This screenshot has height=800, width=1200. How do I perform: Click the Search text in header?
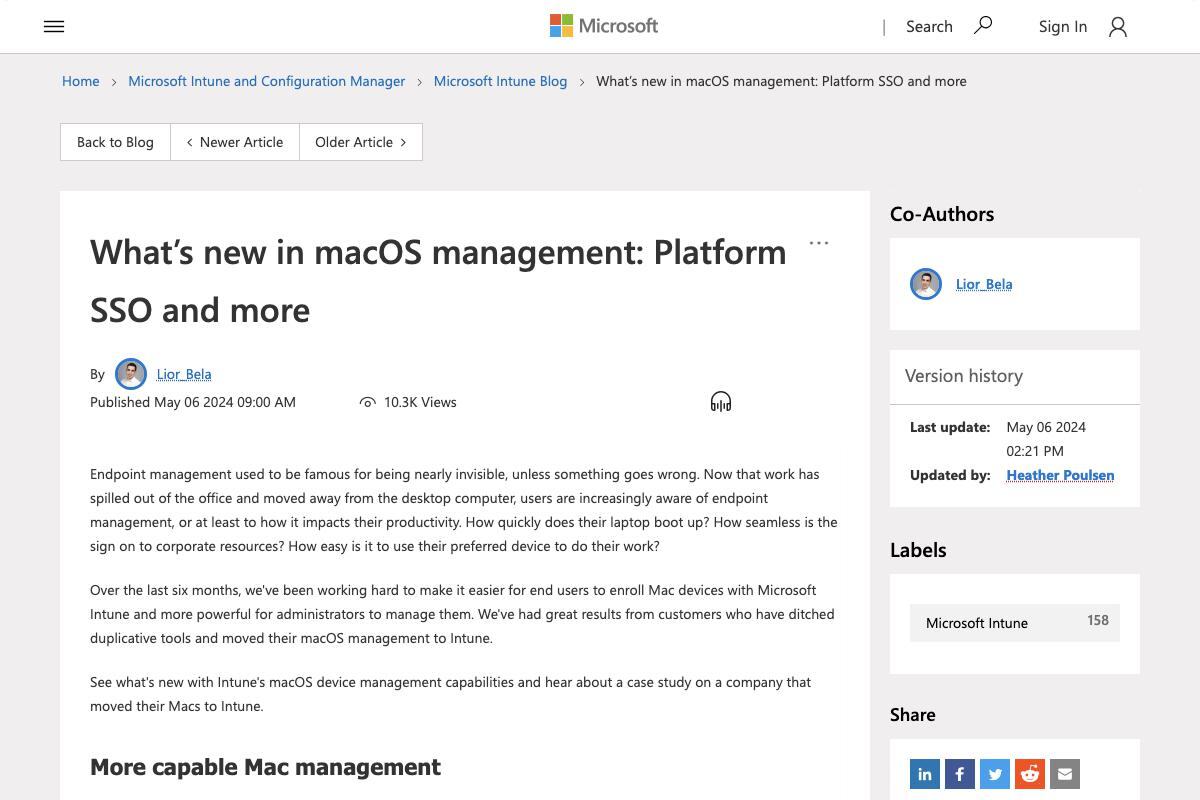(x=929, y=27)
